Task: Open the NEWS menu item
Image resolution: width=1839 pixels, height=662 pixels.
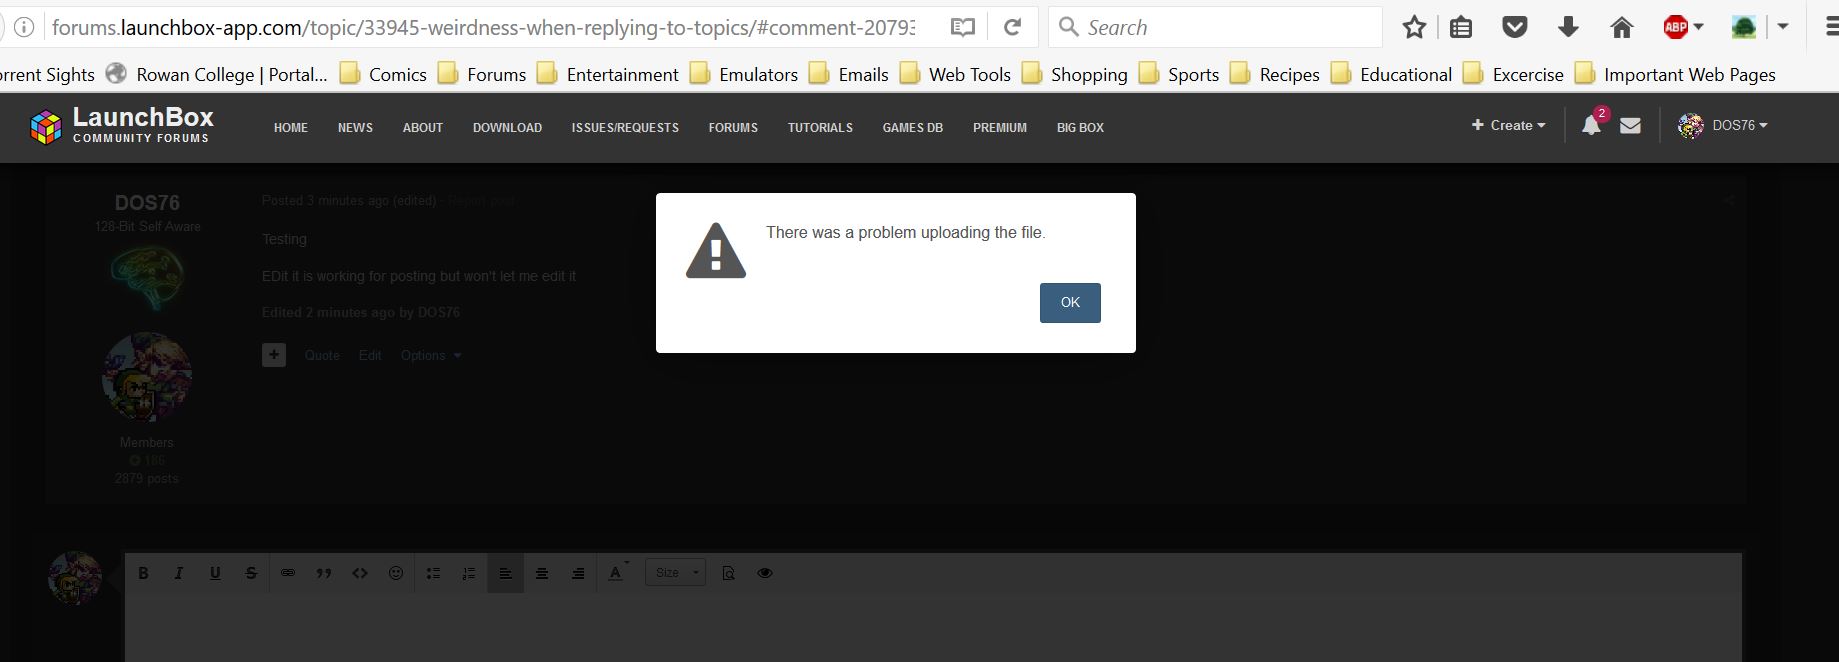Action: point(355,128)
